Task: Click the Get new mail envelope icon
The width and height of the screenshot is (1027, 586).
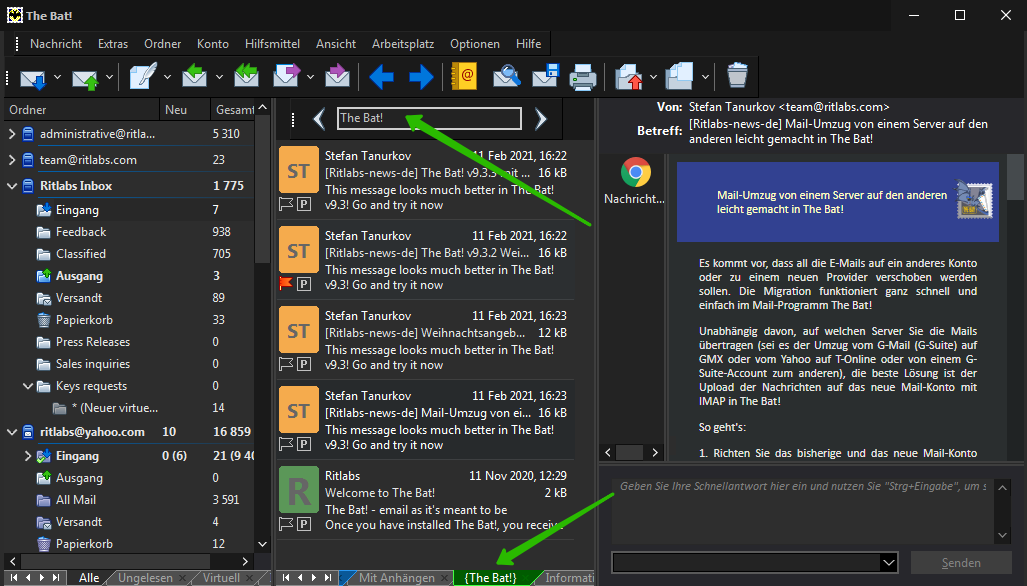Action: 33,77
